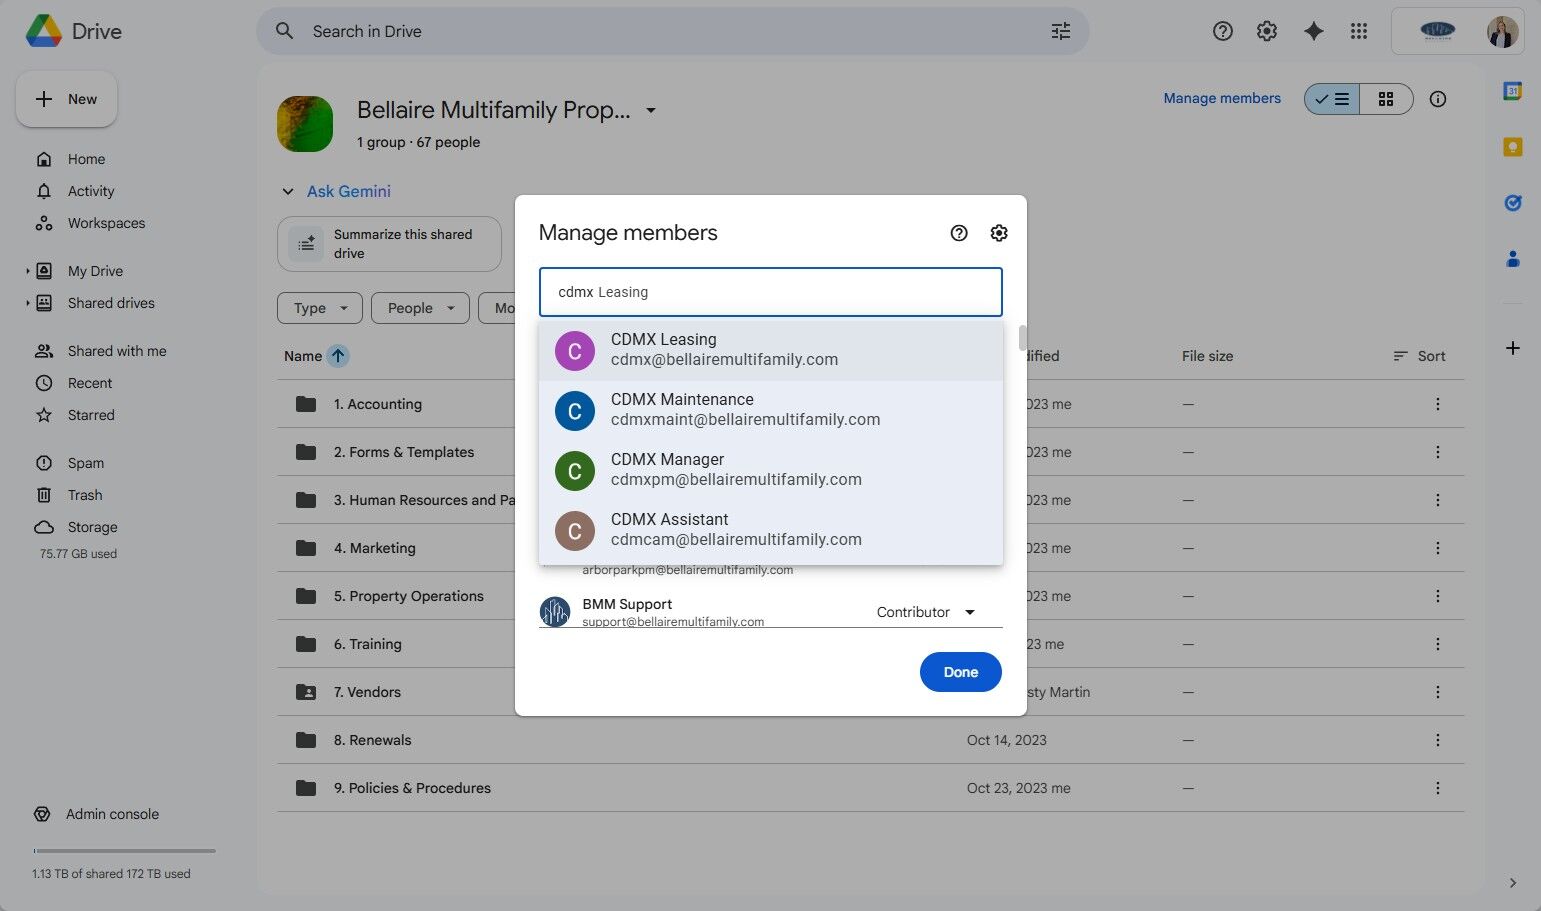Open Google apps grid launcher

point(1358,31)
